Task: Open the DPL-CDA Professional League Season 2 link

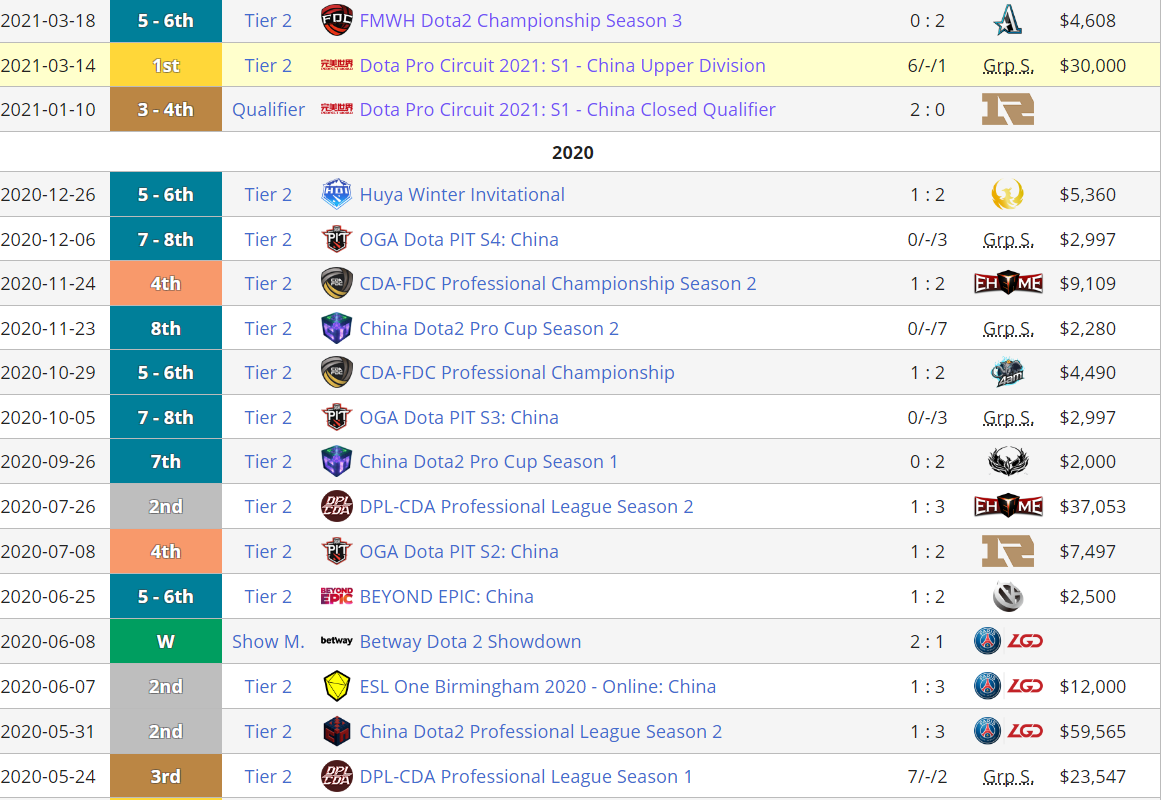Action: (526, 507)
